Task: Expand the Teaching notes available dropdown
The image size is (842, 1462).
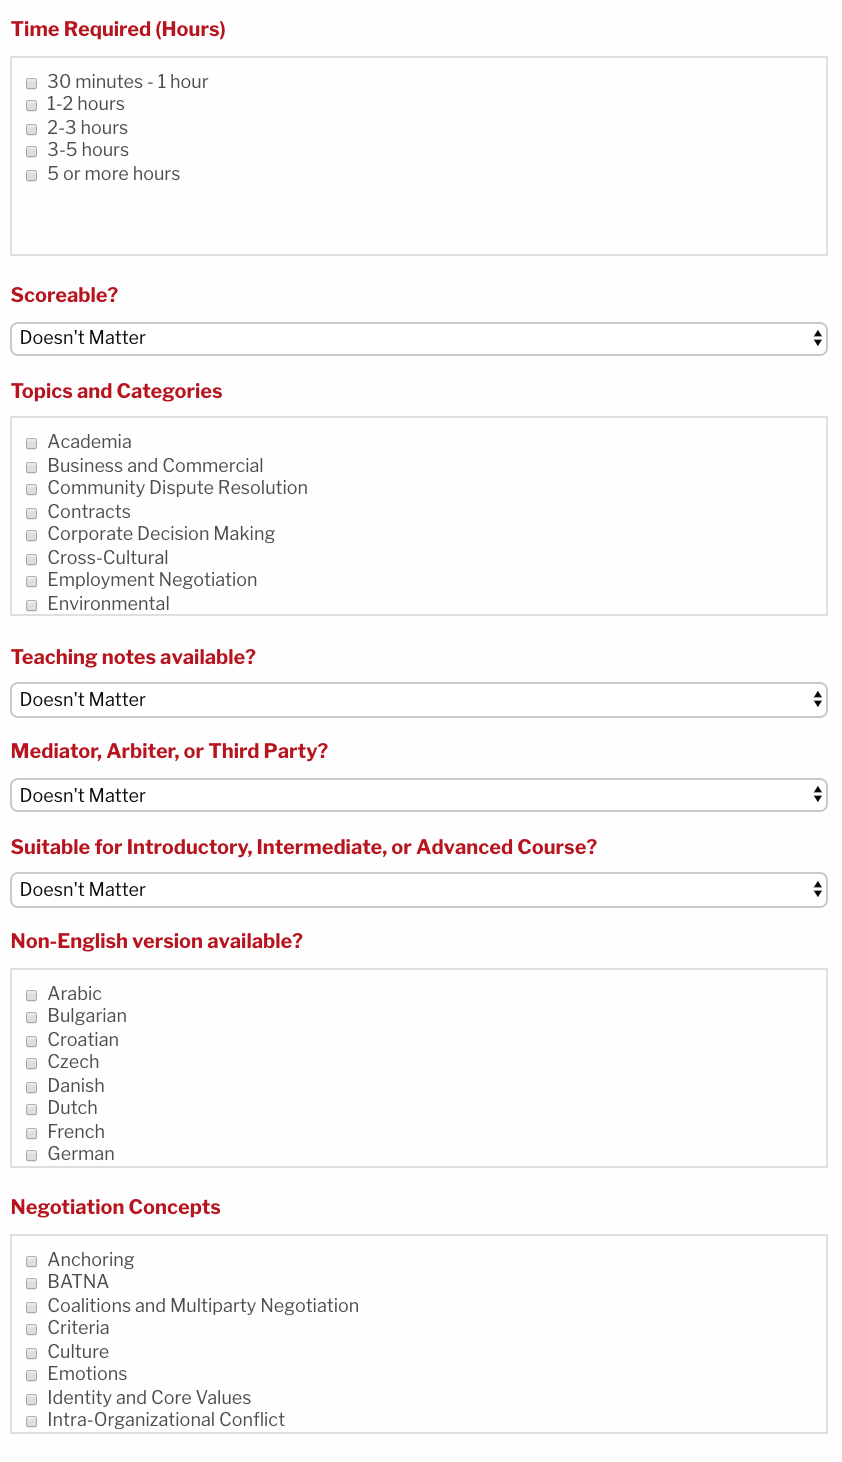Action: (418, 700)
